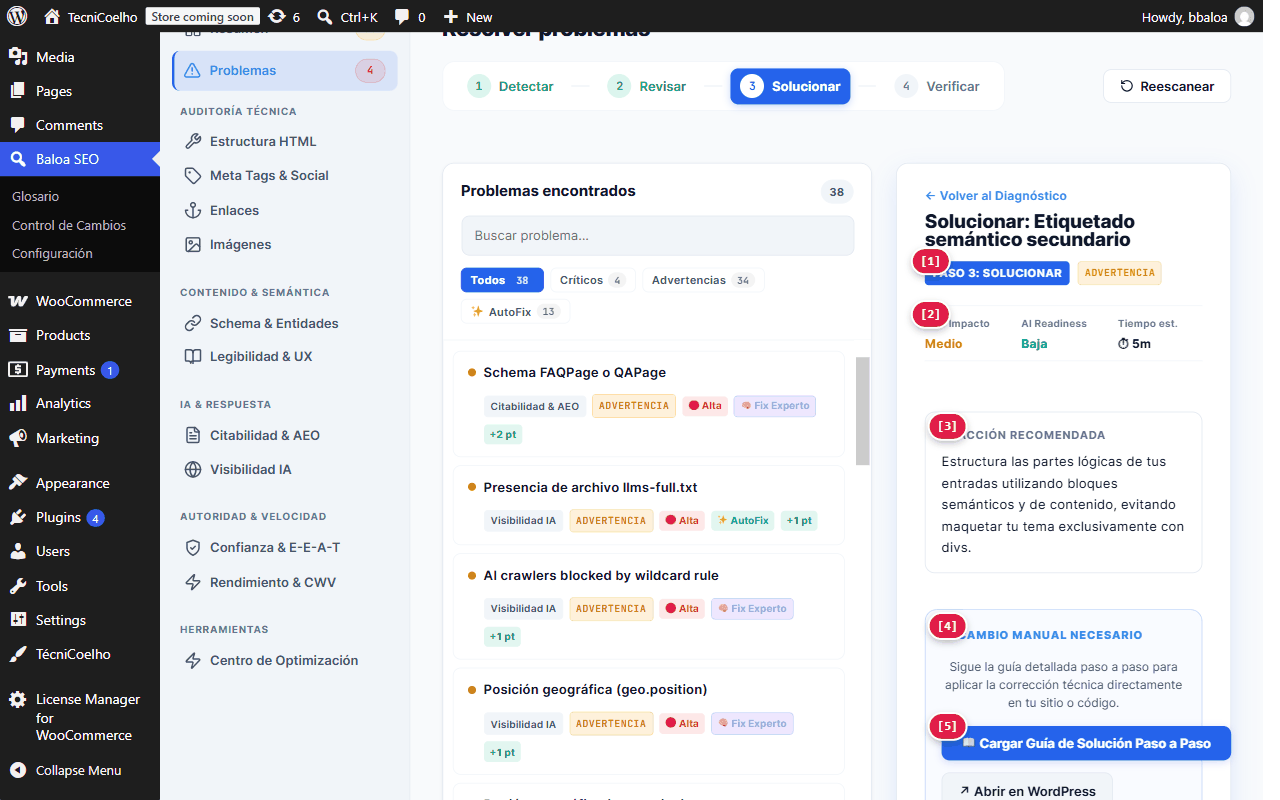Click the Marketing megaphone icon

click(x=17, y=438)
